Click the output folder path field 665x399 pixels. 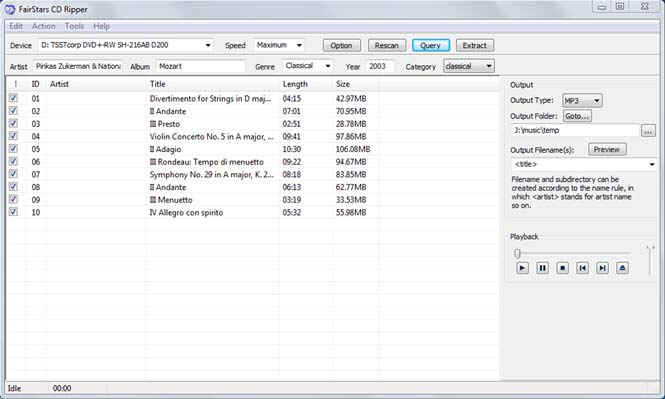coord(575,131)
